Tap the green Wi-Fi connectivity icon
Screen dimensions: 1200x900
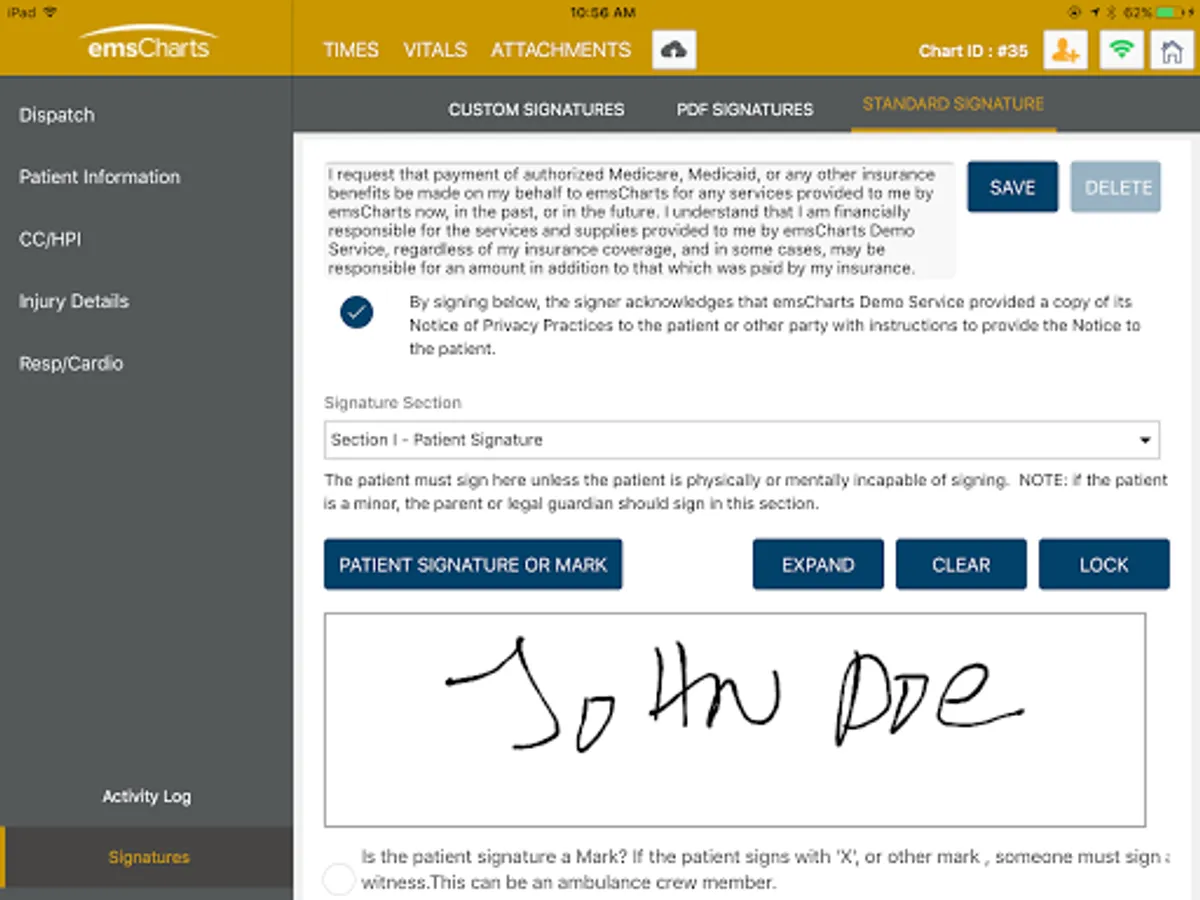(1122, 50)
